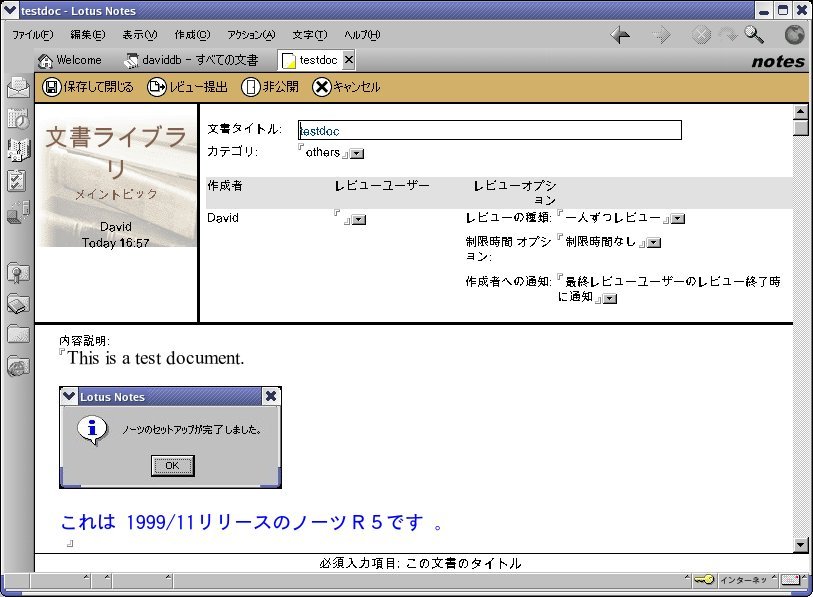Open the レビューの種類 dropdown
Viewport: 813px width, 597px height.
[678, 219]
